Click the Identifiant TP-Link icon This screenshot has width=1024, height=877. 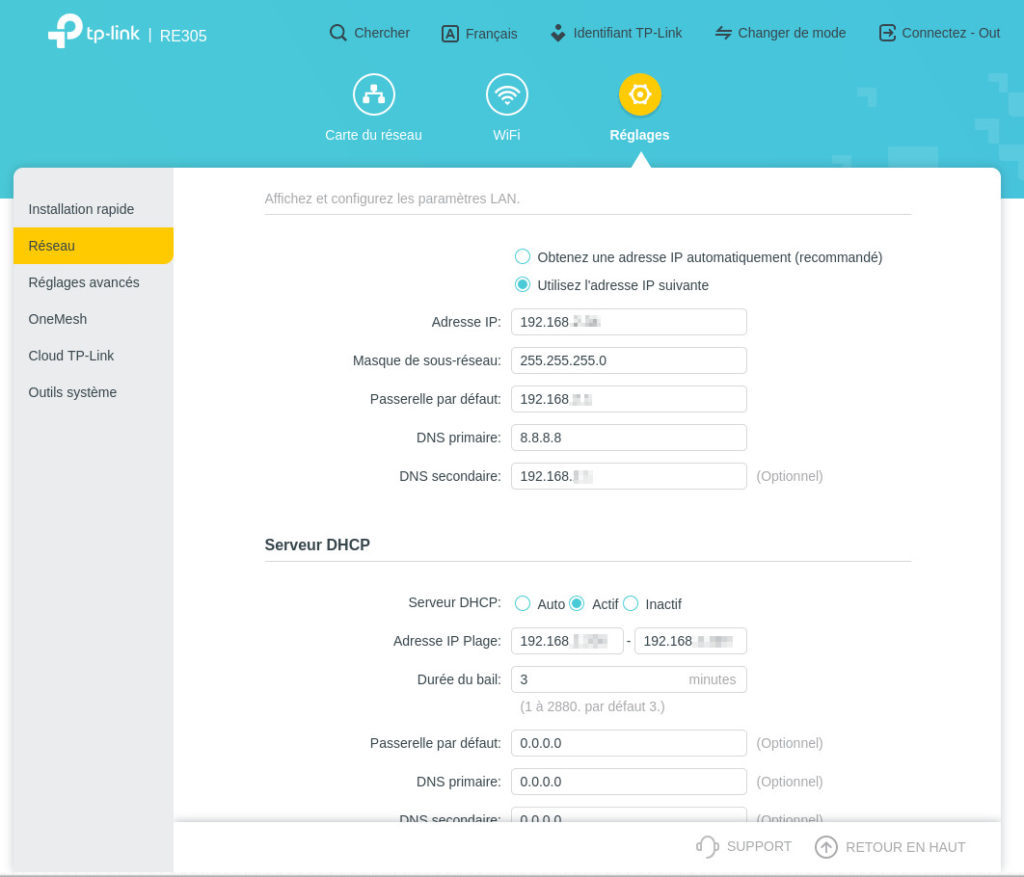558,33
